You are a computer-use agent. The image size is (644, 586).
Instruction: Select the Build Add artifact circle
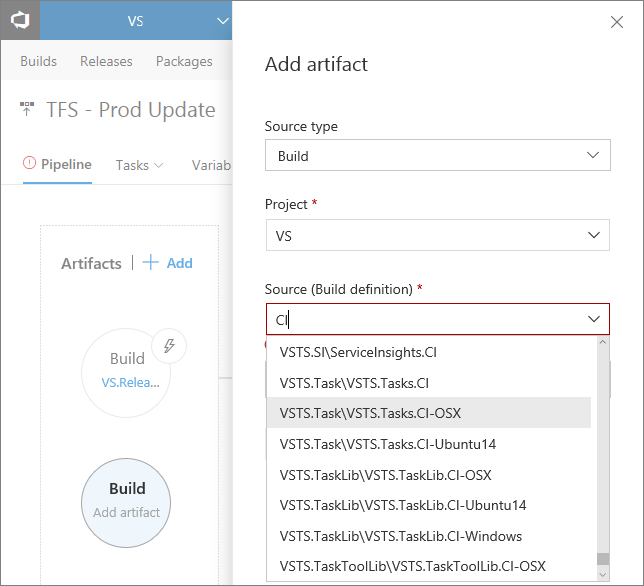[126, 503]
